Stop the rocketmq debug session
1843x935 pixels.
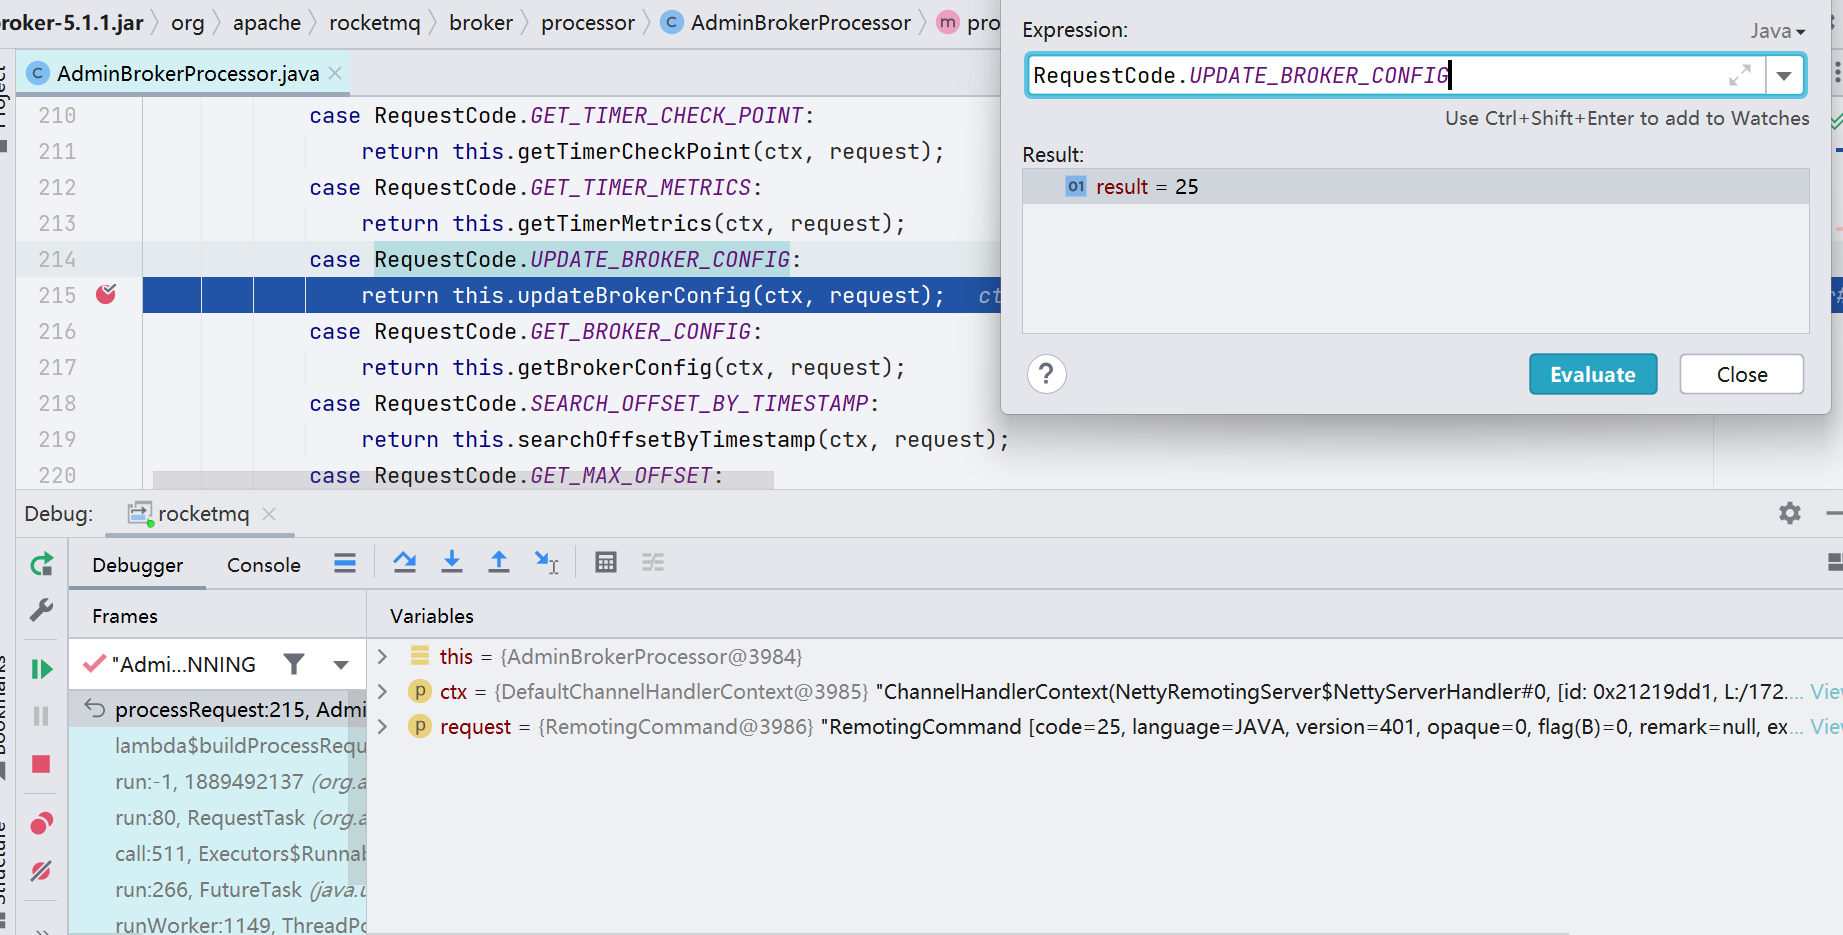(41, 764)
